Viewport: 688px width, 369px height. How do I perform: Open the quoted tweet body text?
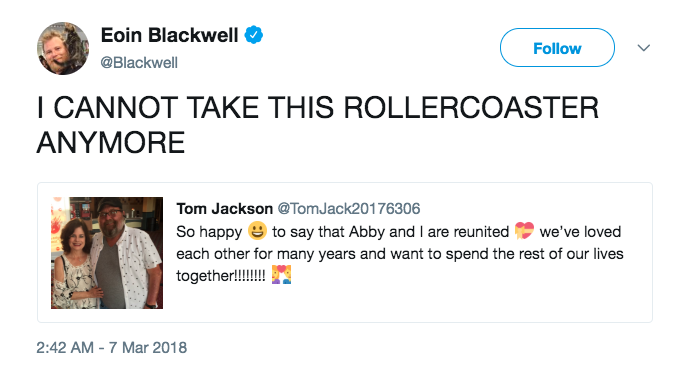click(x=400, y=254)
